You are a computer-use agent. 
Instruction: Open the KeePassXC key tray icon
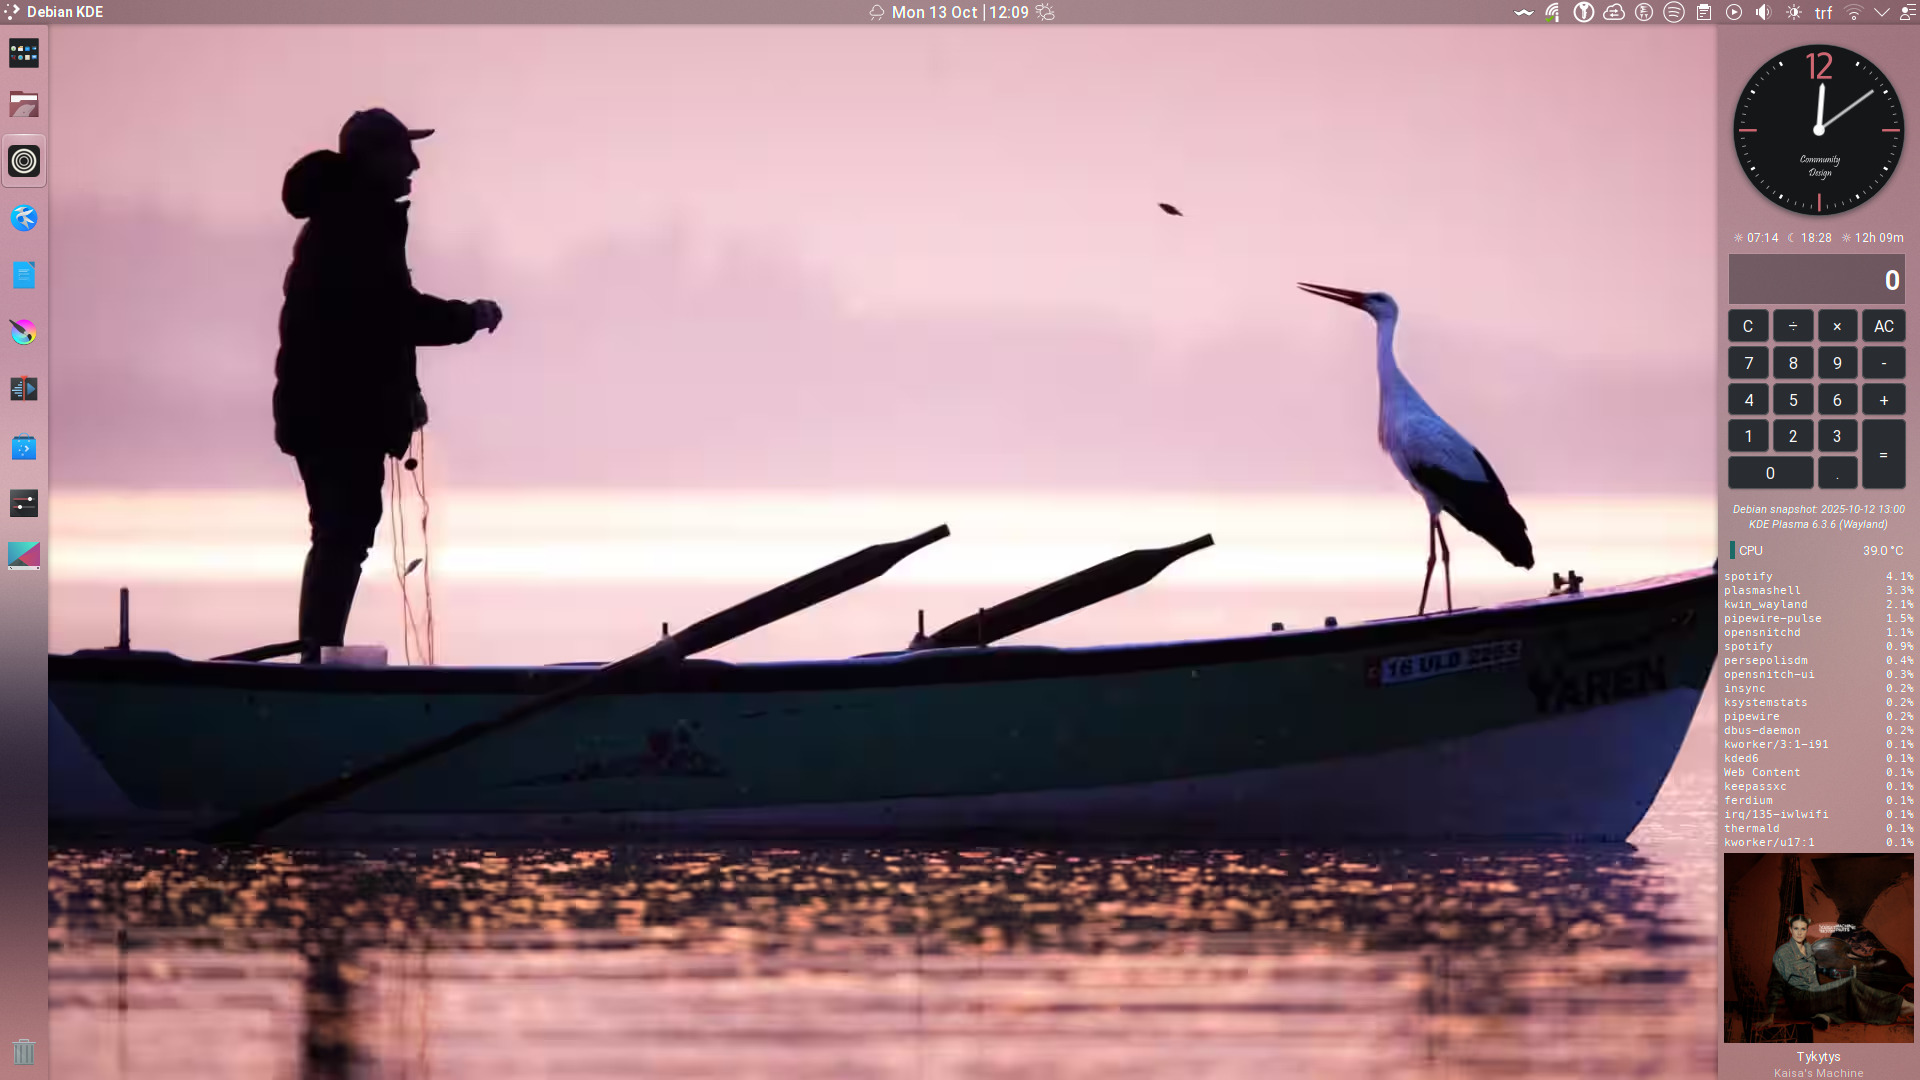click(x=1584, y=12)
